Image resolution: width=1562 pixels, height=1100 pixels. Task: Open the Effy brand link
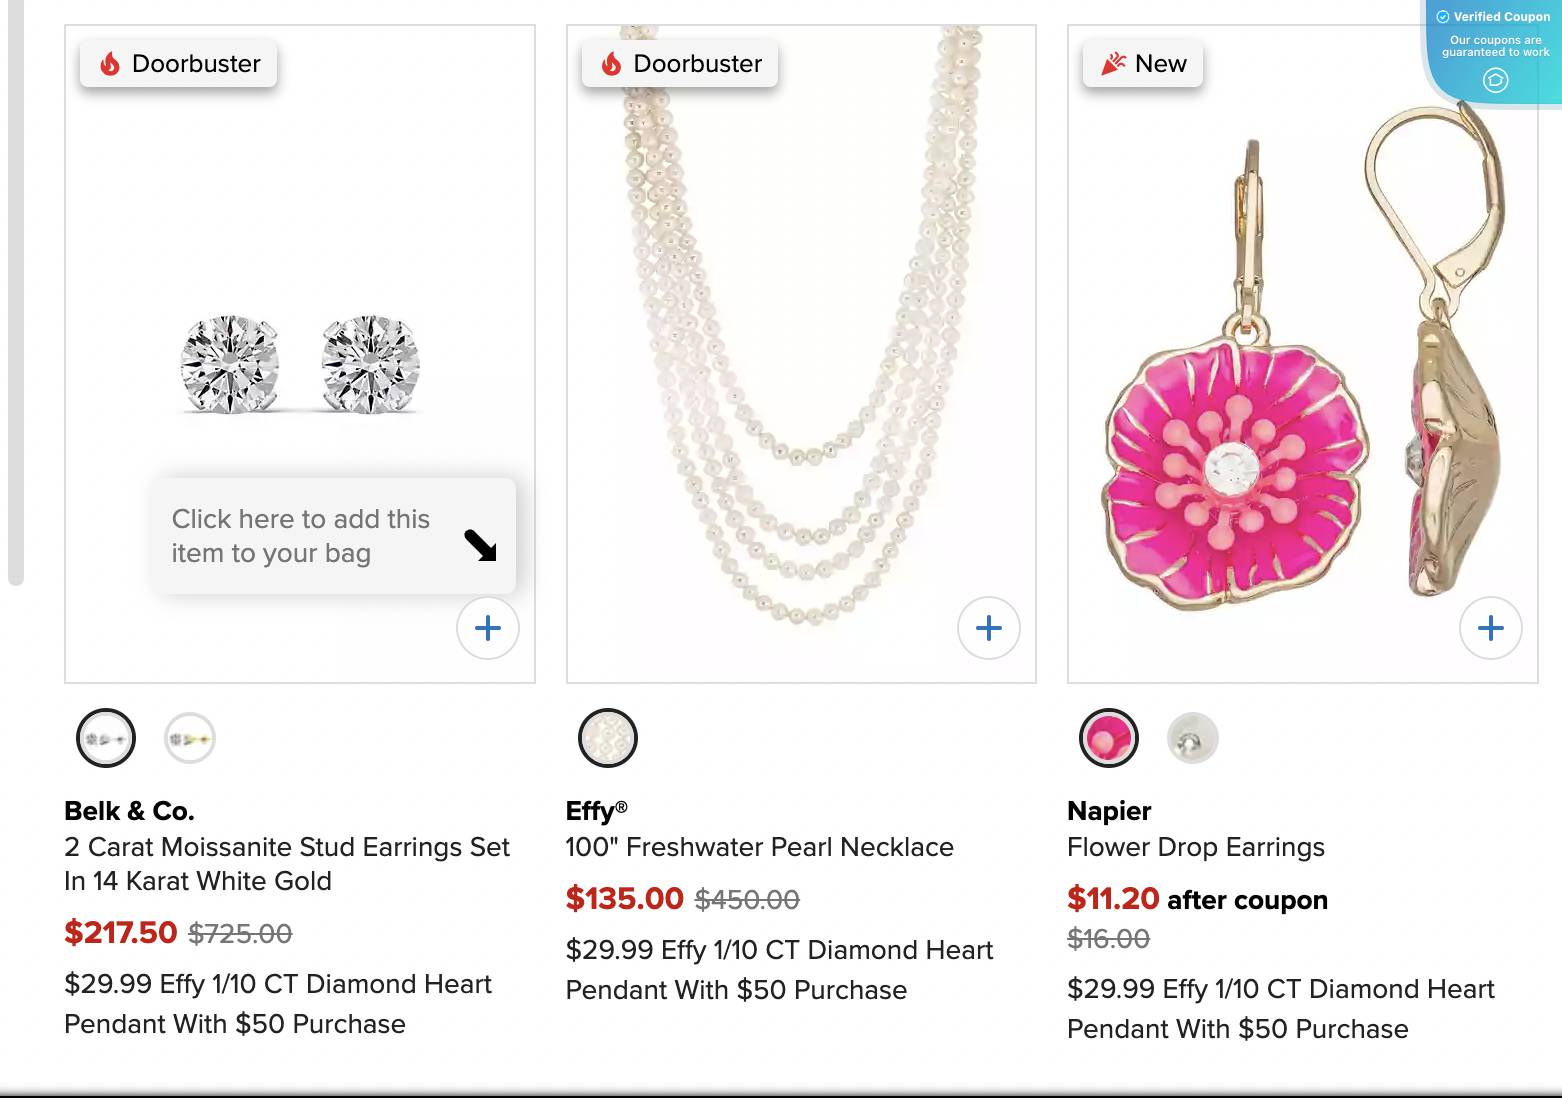click(x=594, y=811)
